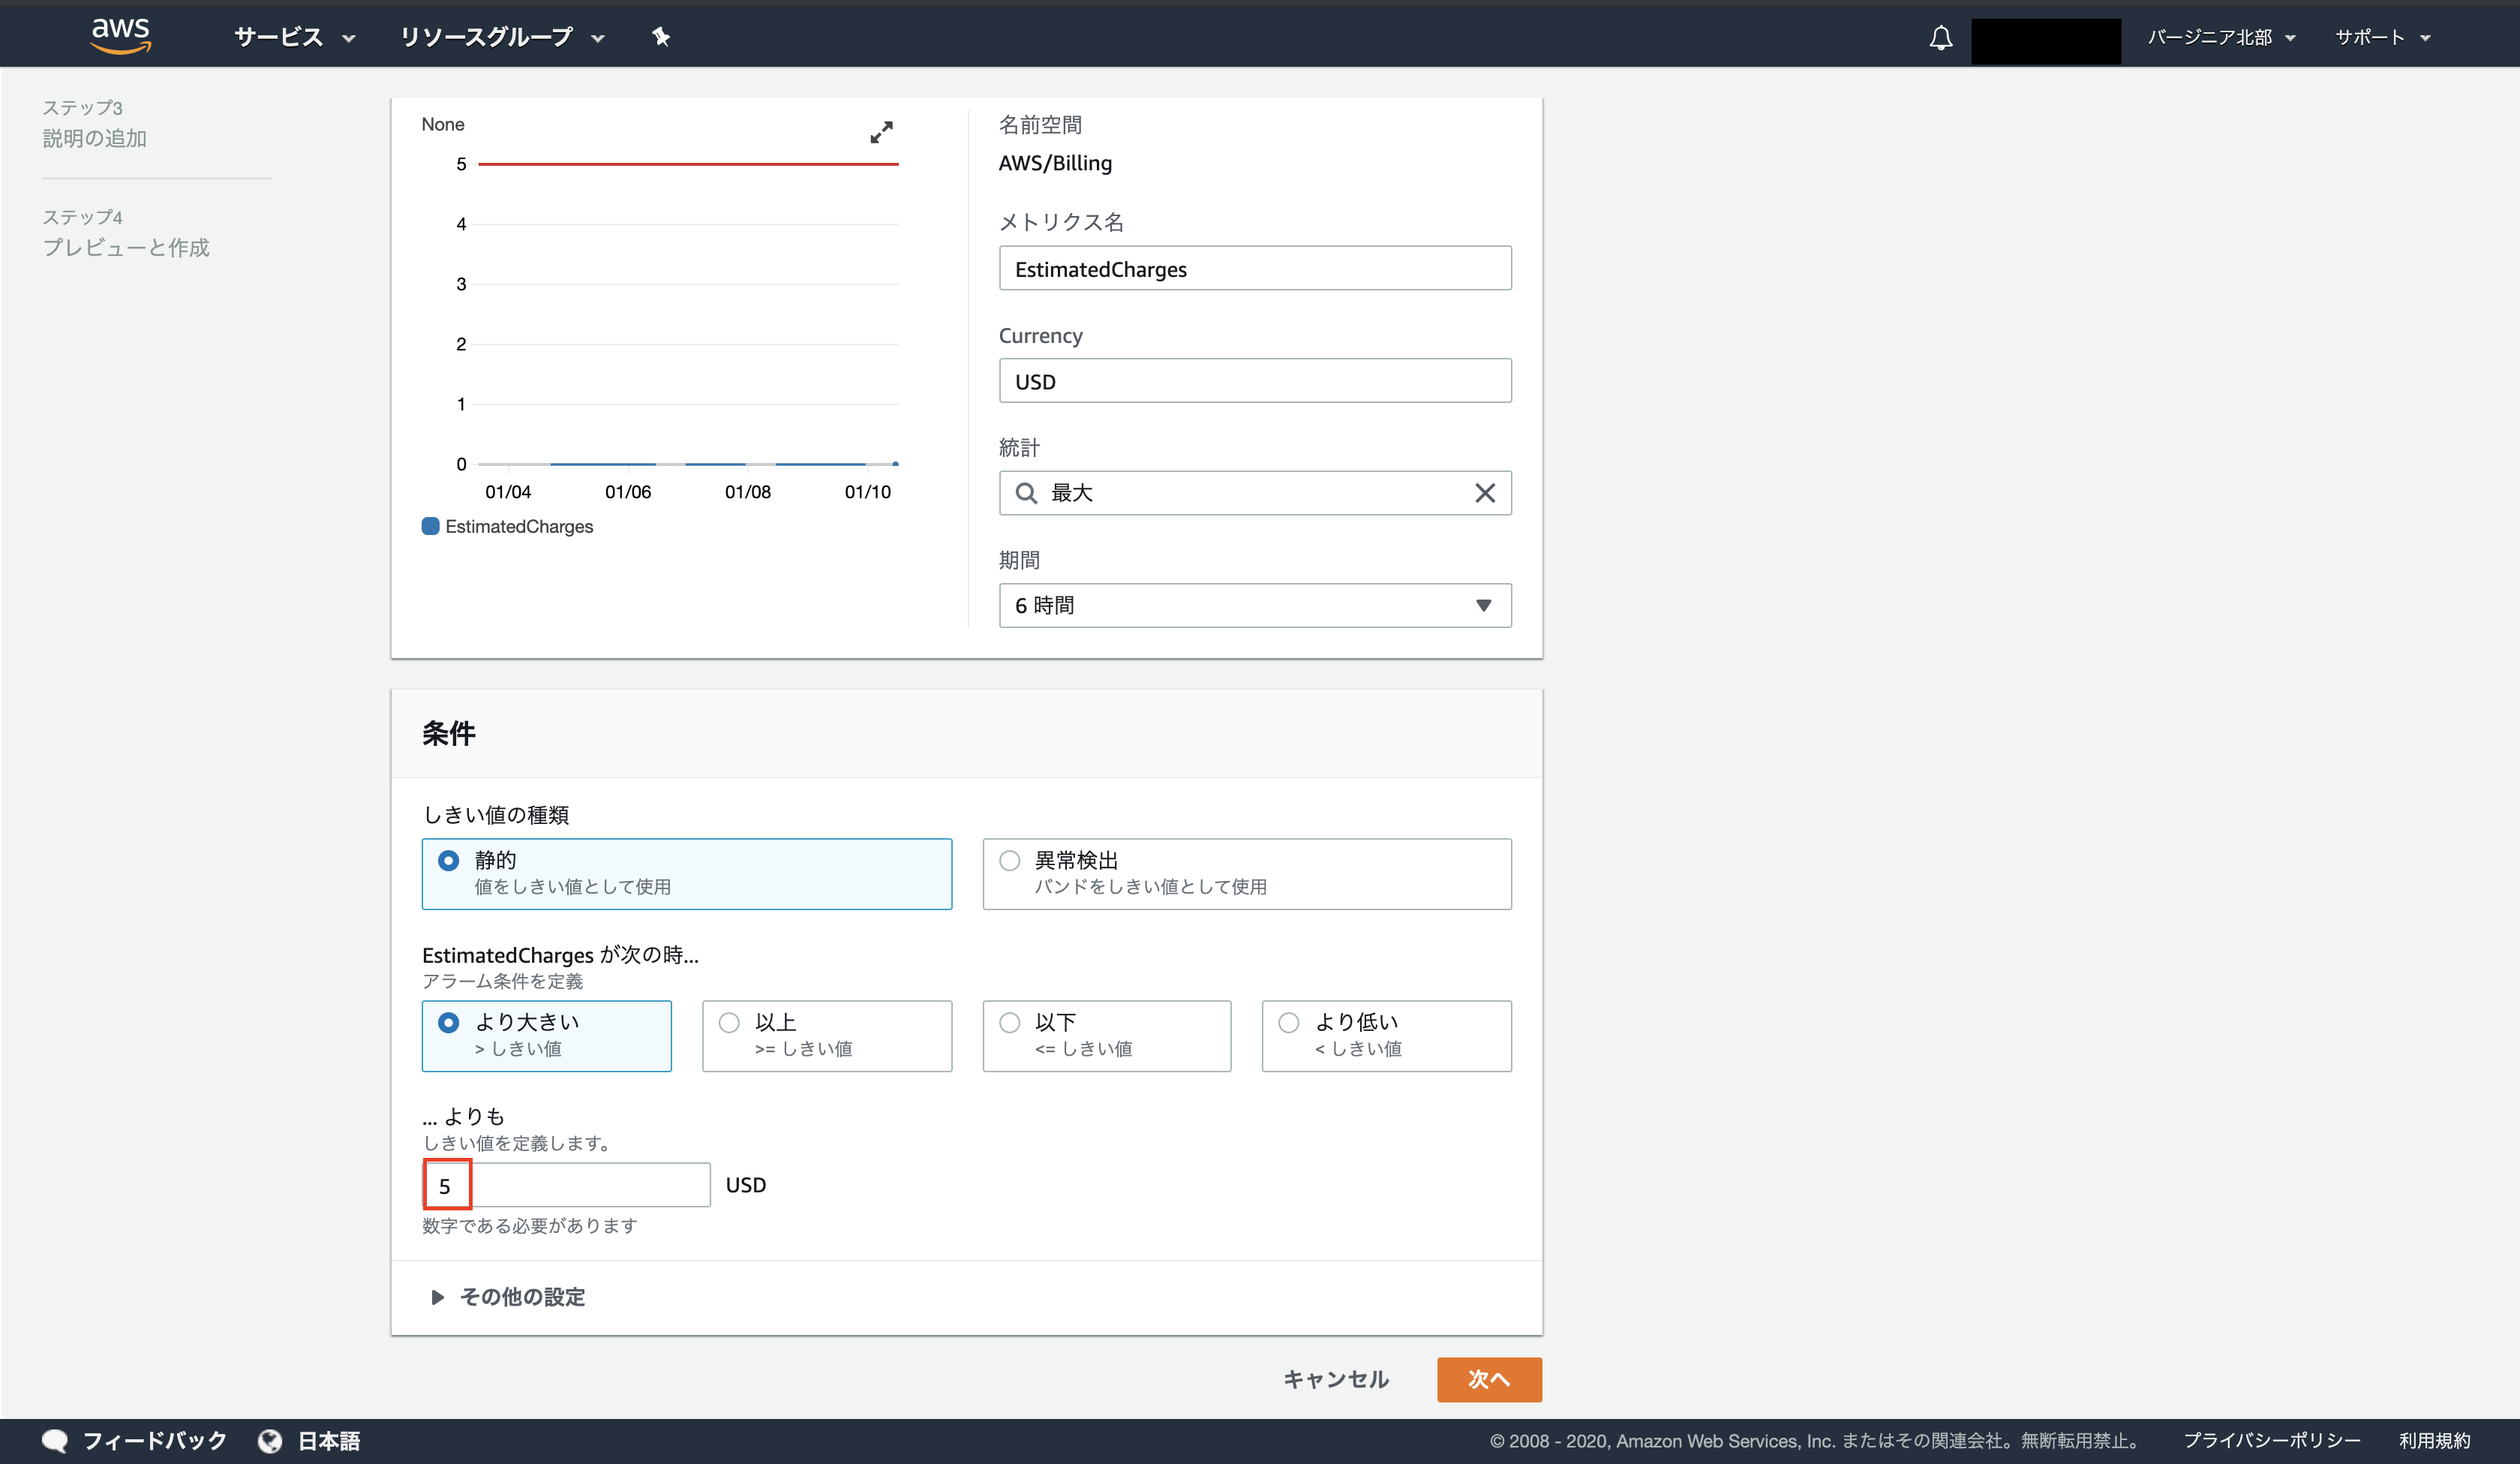Open the 期間 6 時間 dropdown
2520x1464 pixels.
click(x=1254, y=605)
